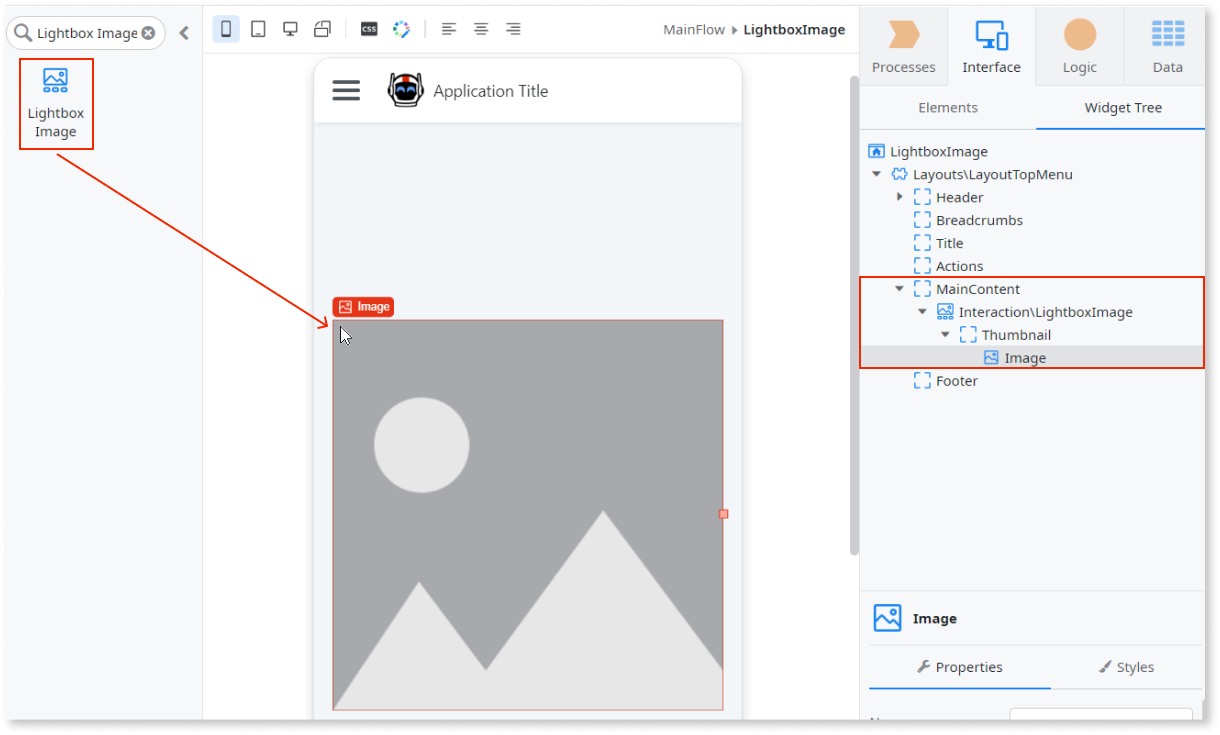Apply right alignment from the toolbar

pyautogui.click(x=513, y=28)
